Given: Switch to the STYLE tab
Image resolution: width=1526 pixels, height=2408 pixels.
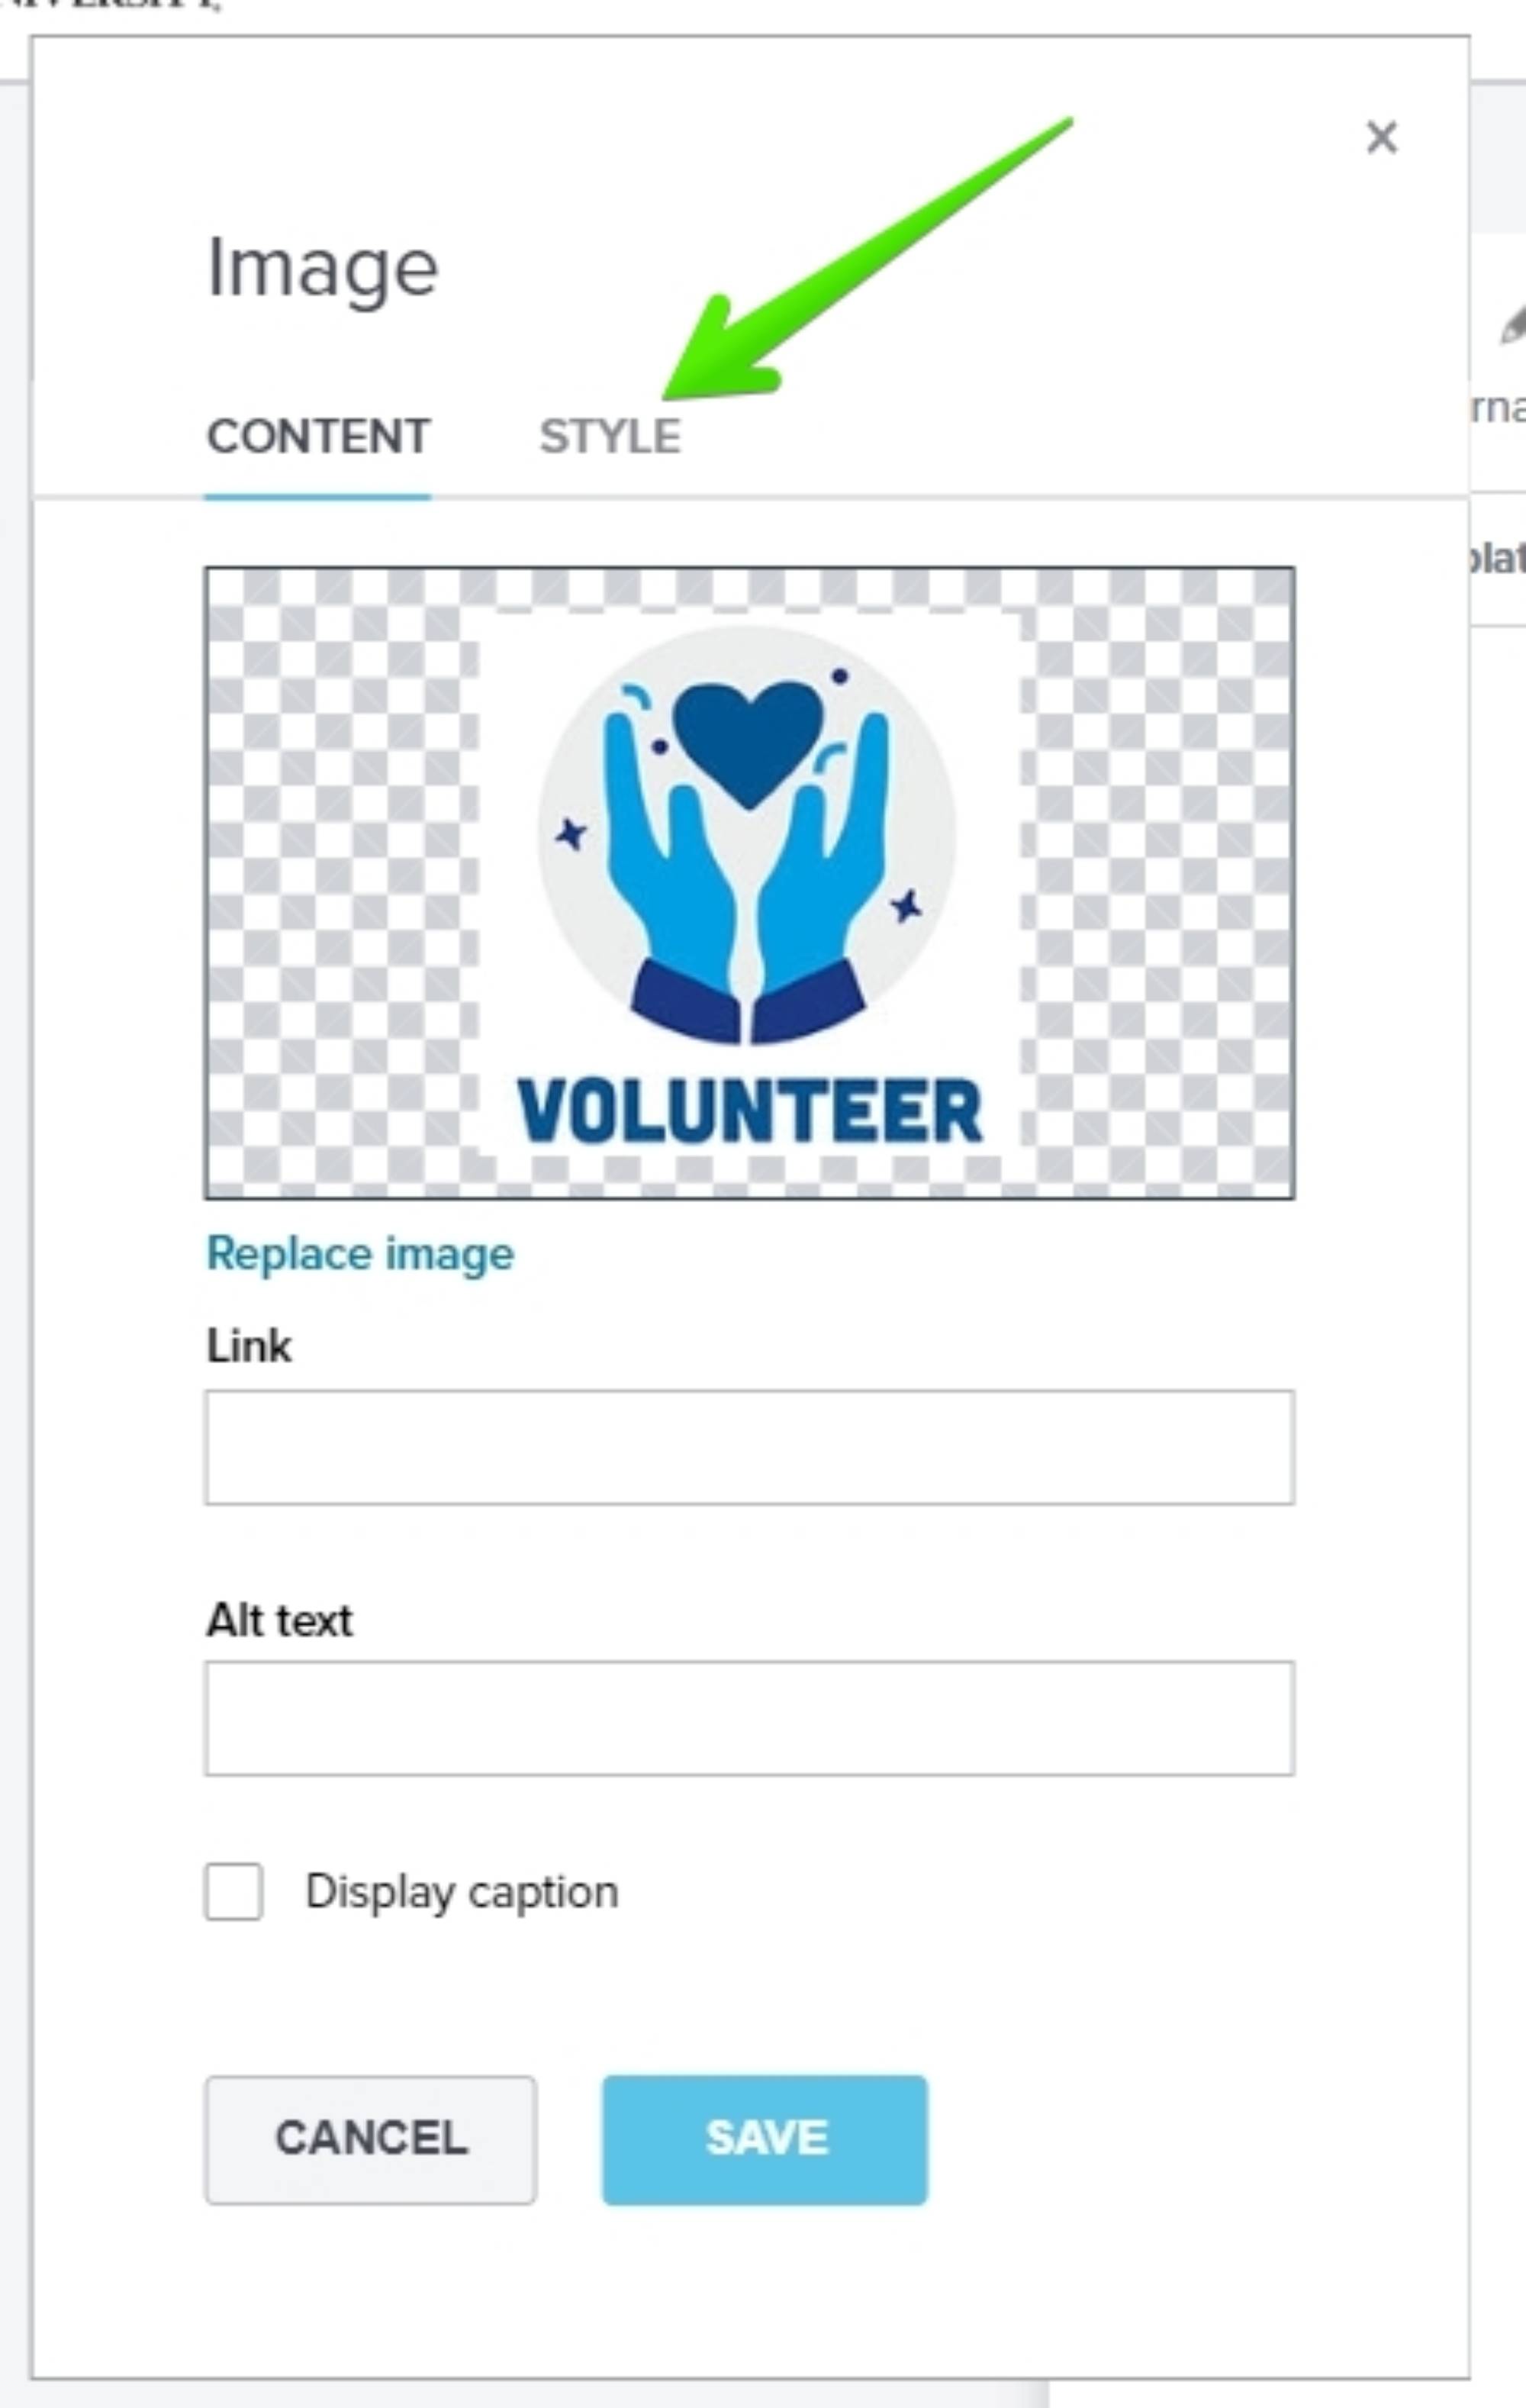Looking at the screenshot, I should [x=610, y=436].
